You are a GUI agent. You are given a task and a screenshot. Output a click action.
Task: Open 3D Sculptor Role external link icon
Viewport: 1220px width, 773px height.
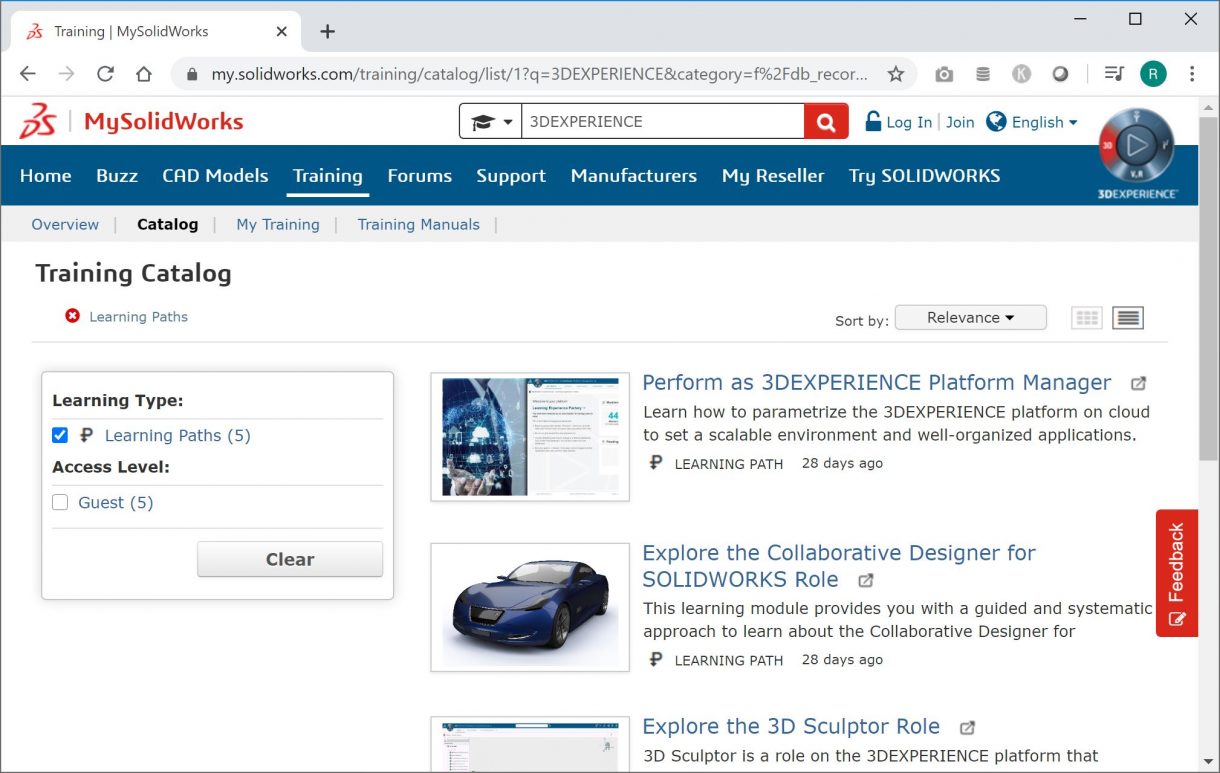coord(967,727)
